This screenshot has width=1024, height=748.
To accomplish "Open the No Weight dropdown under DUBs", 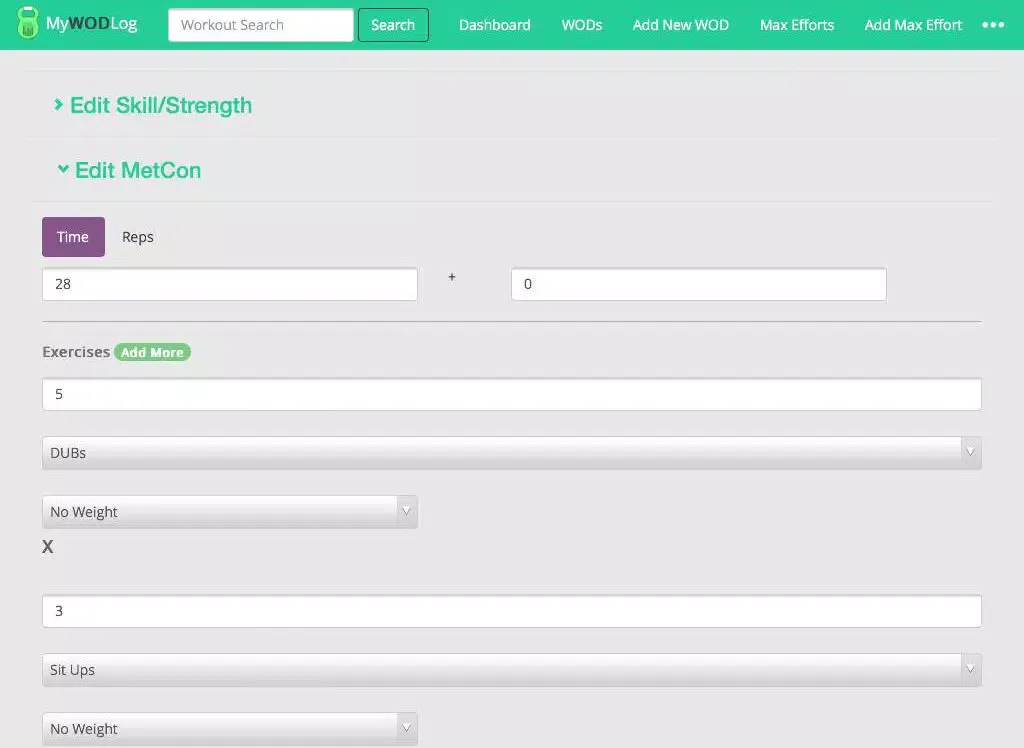I will point(229,512).
